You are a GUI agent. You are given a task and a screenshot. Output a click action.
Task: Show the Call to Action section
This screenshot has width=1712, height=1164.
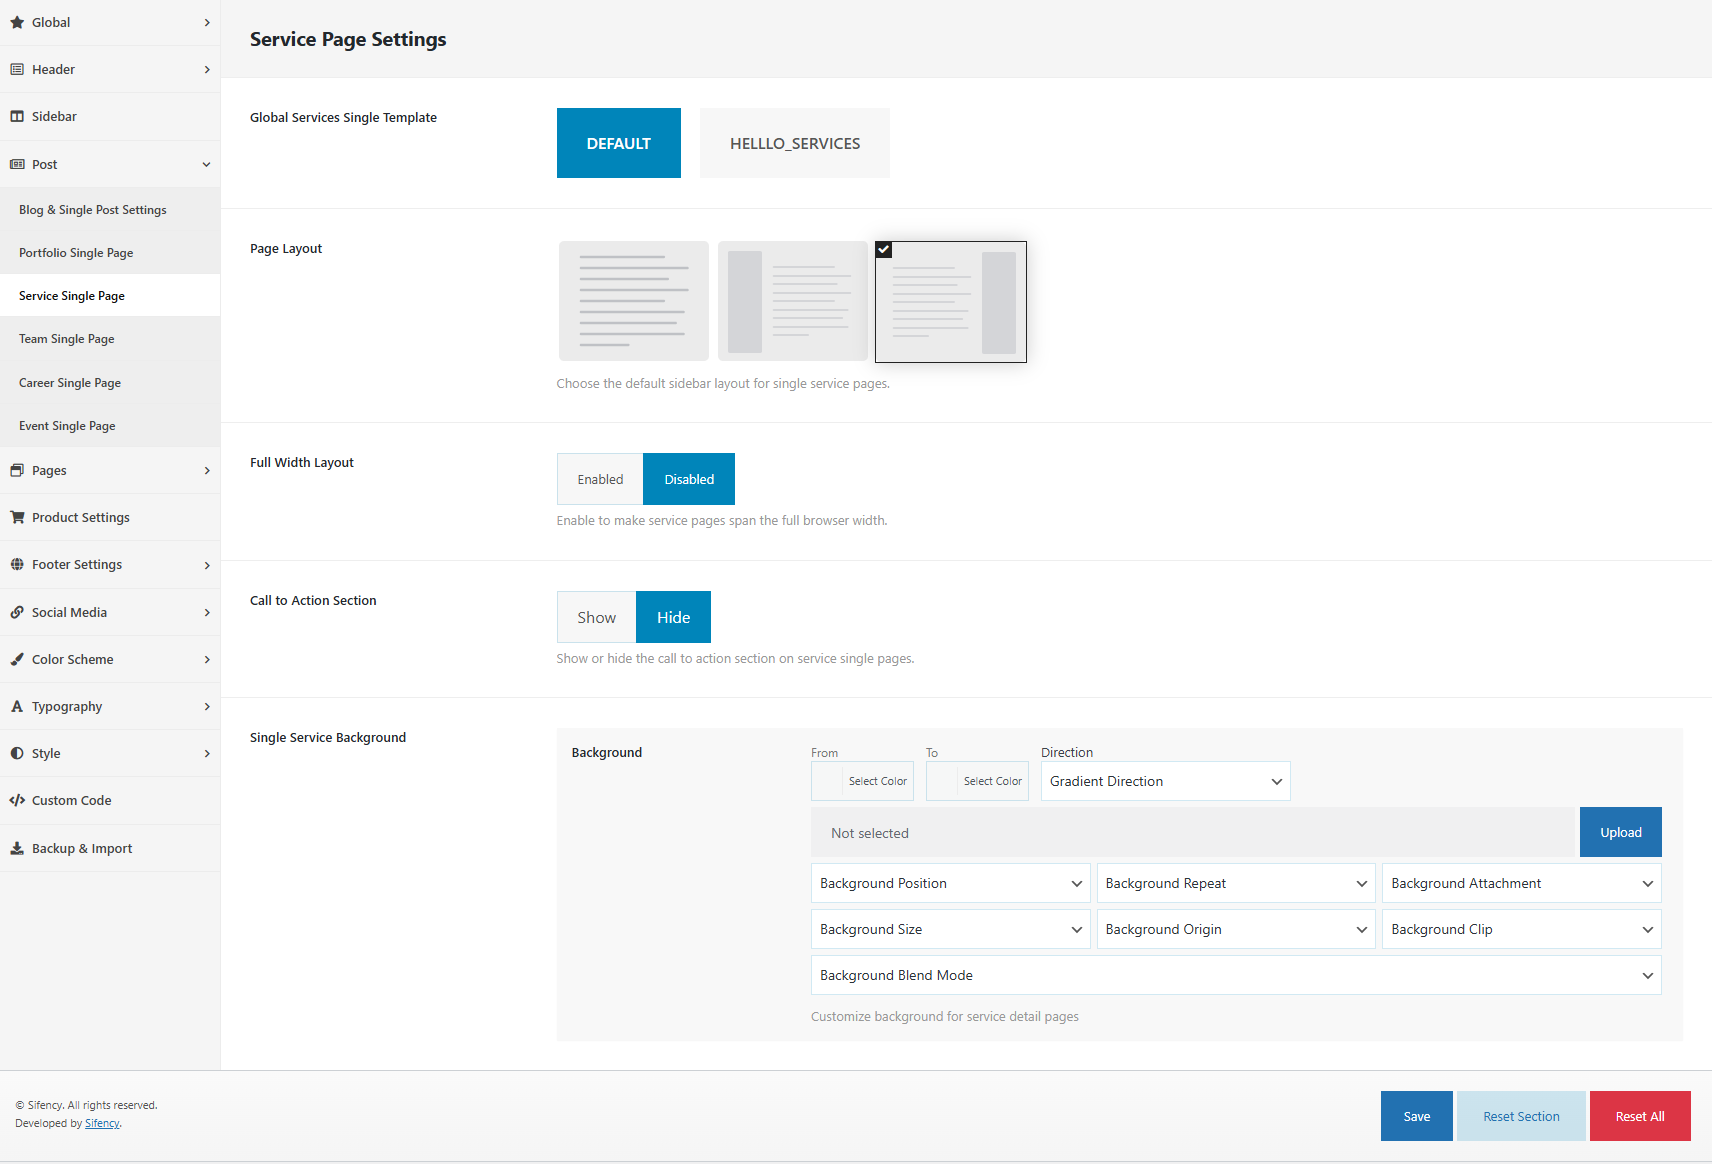[x=596, y=617]
